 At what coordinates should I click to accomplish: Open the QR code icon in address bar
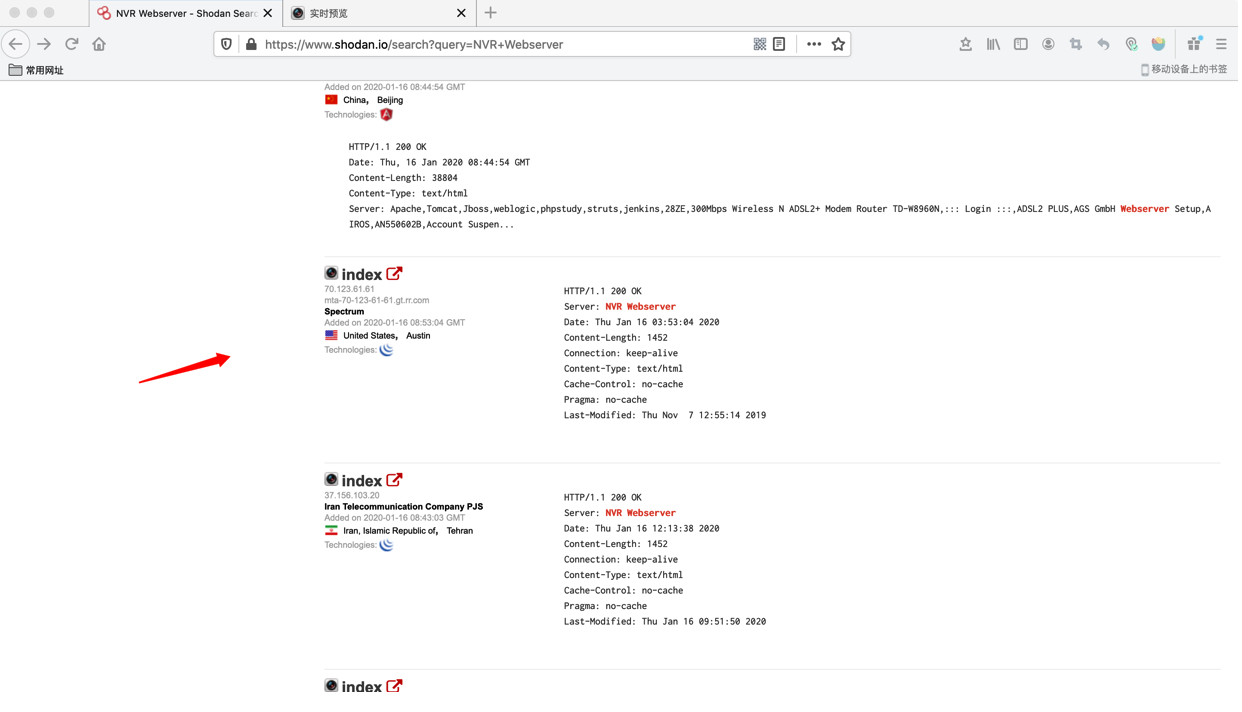point(760,44)
